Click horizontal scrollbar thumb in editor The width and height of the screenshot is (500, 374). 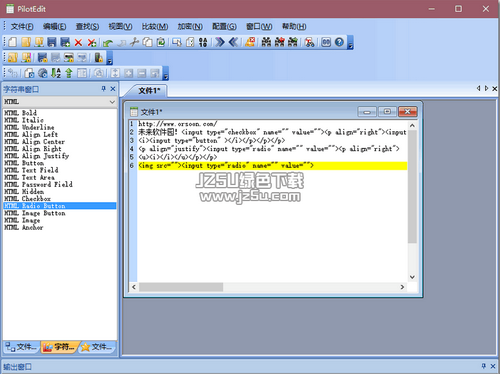[181, 287]
